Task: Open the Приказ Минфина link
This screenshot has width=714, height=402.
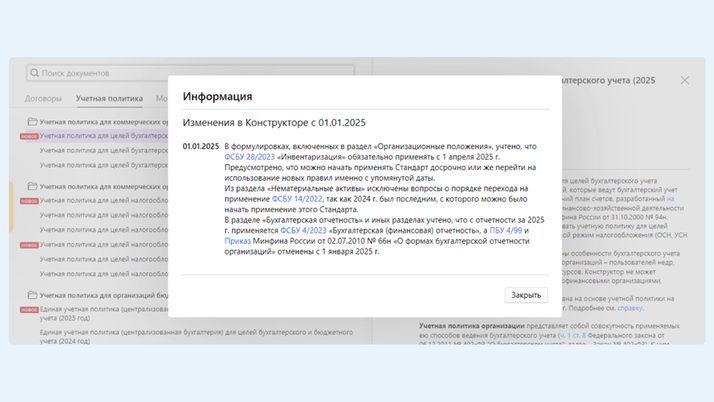Action: coord(237,241)
